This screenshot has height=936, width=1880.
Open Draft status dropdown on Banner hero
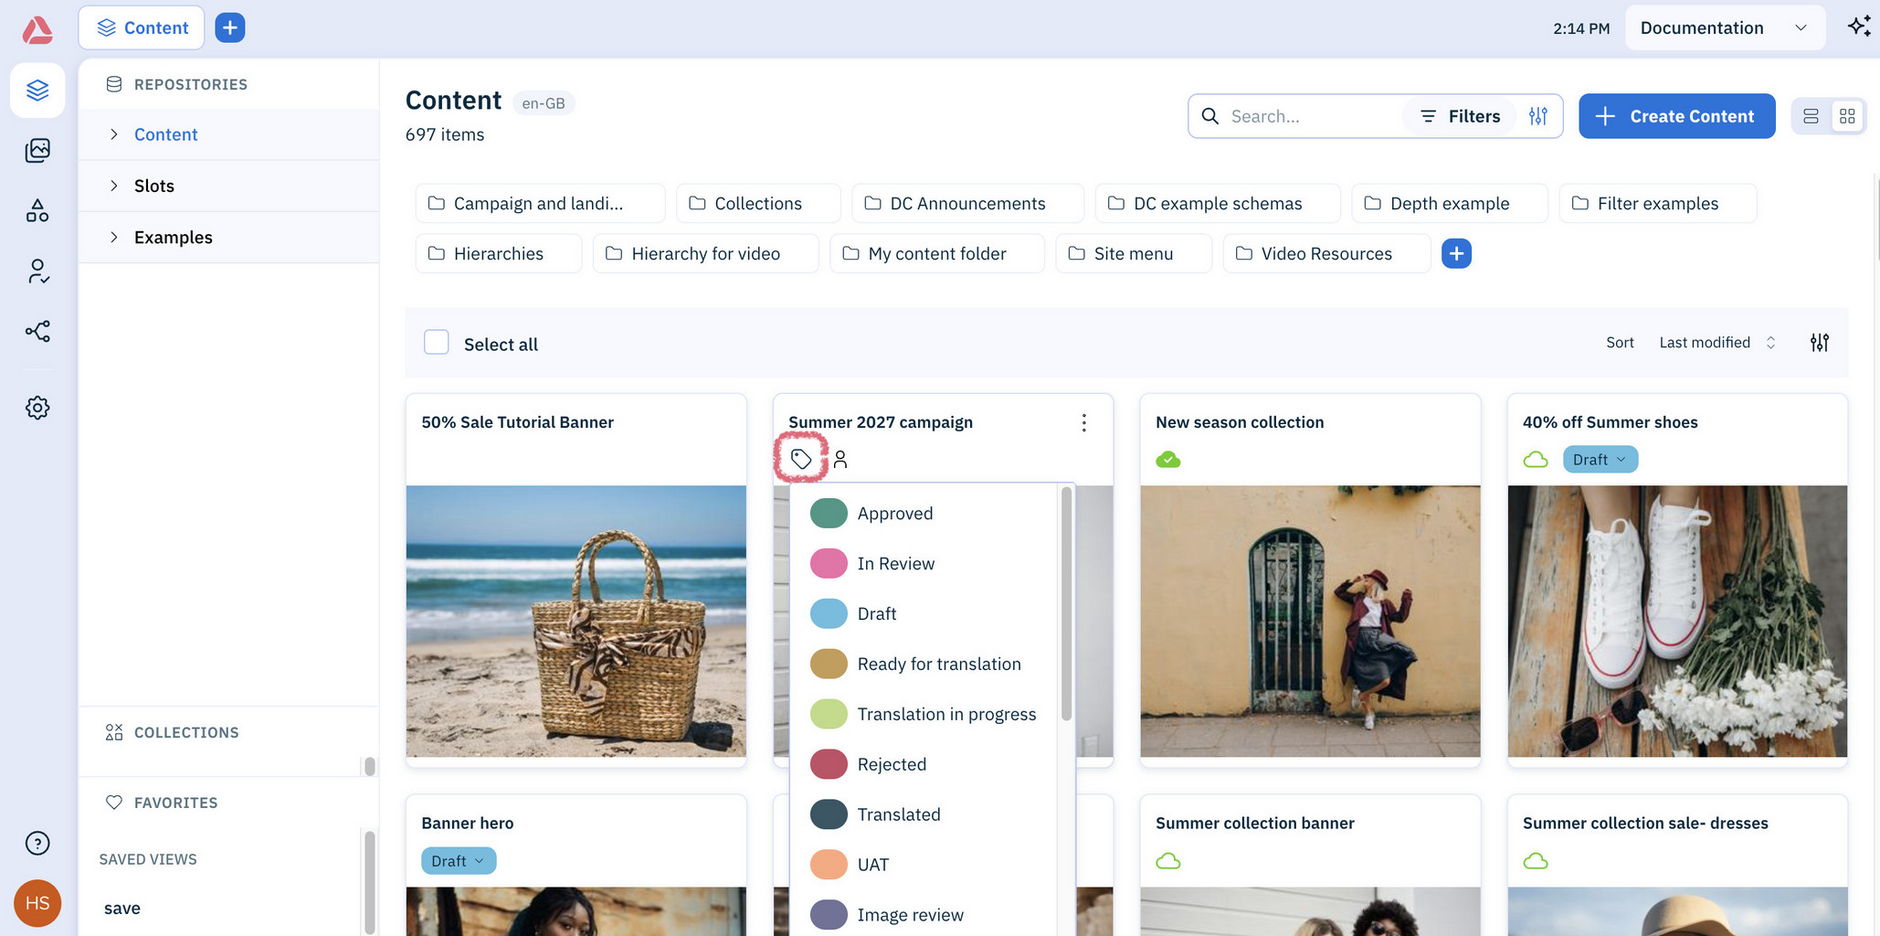459,861
